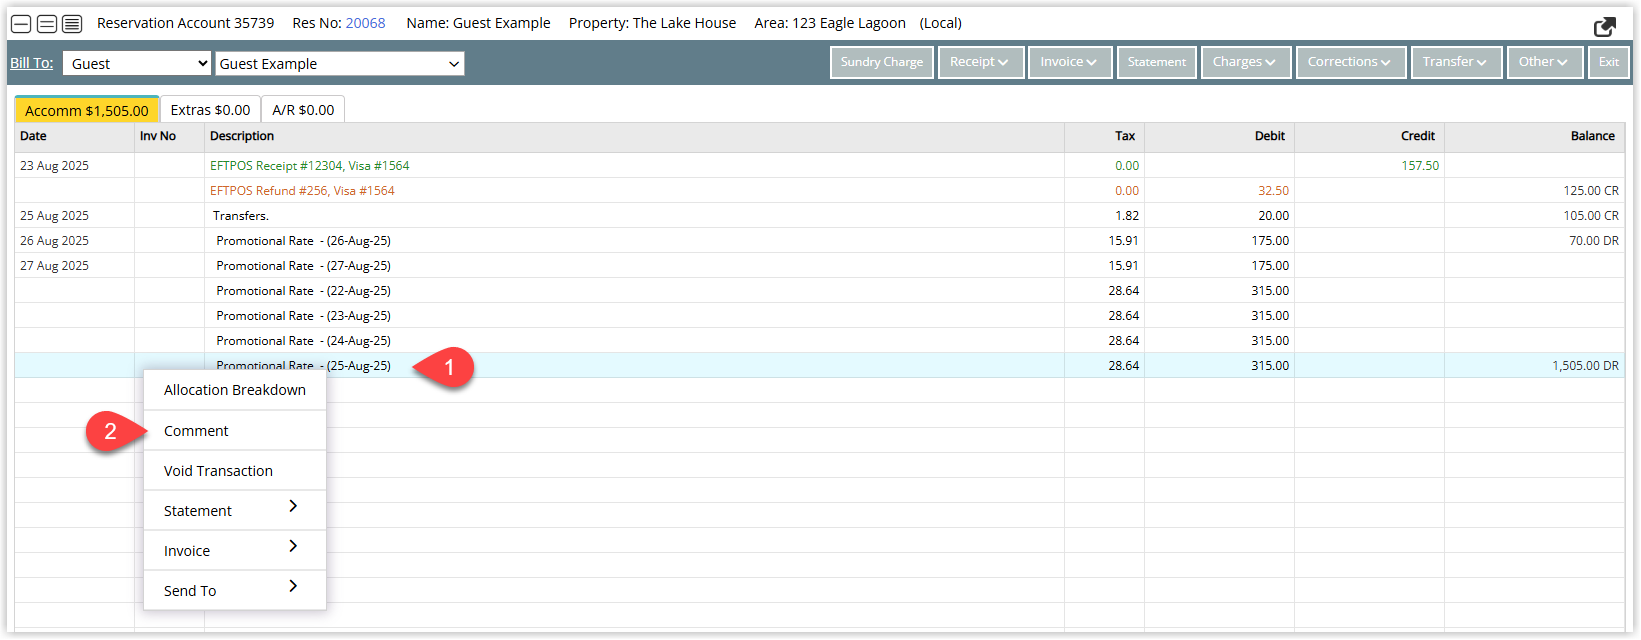Viewport: 1641px width, 640px height.
Task: Switch to the Extras $0.00 tab
Action: click(210, 110)
